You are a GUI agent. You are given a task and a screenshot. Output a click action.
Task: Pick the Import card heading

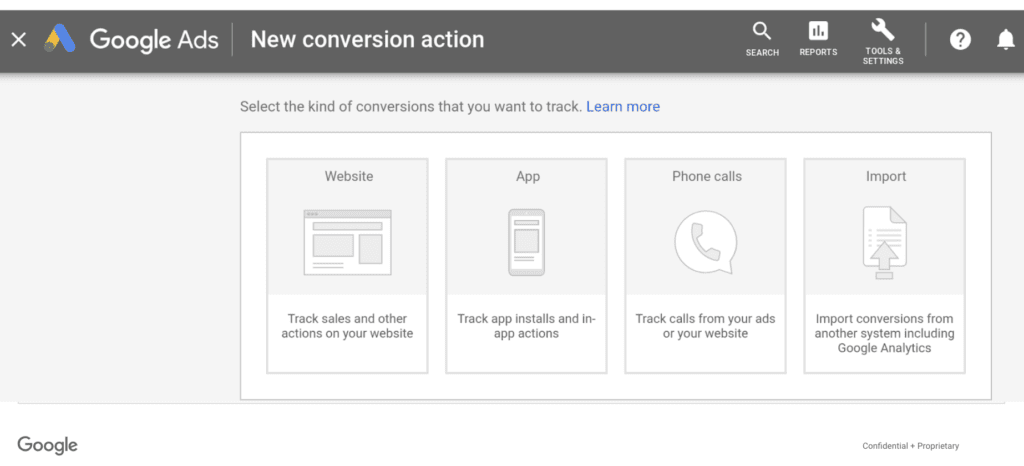click(x=885, y=176)
